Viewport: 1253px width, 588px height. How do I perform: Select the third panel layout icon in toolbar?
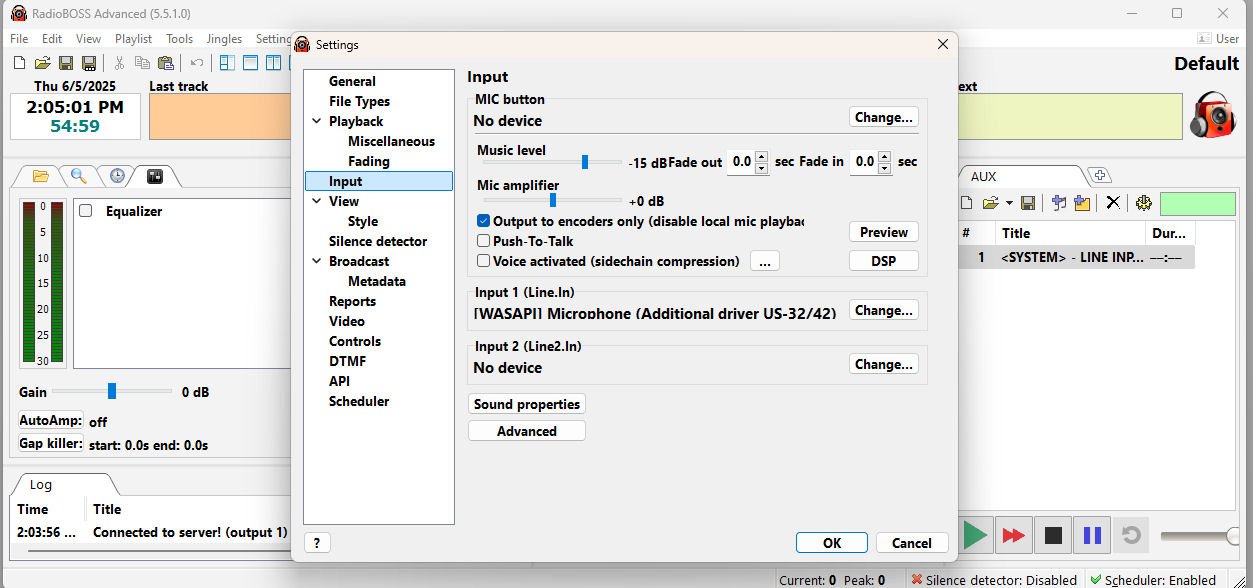click(x=273, y=63)
